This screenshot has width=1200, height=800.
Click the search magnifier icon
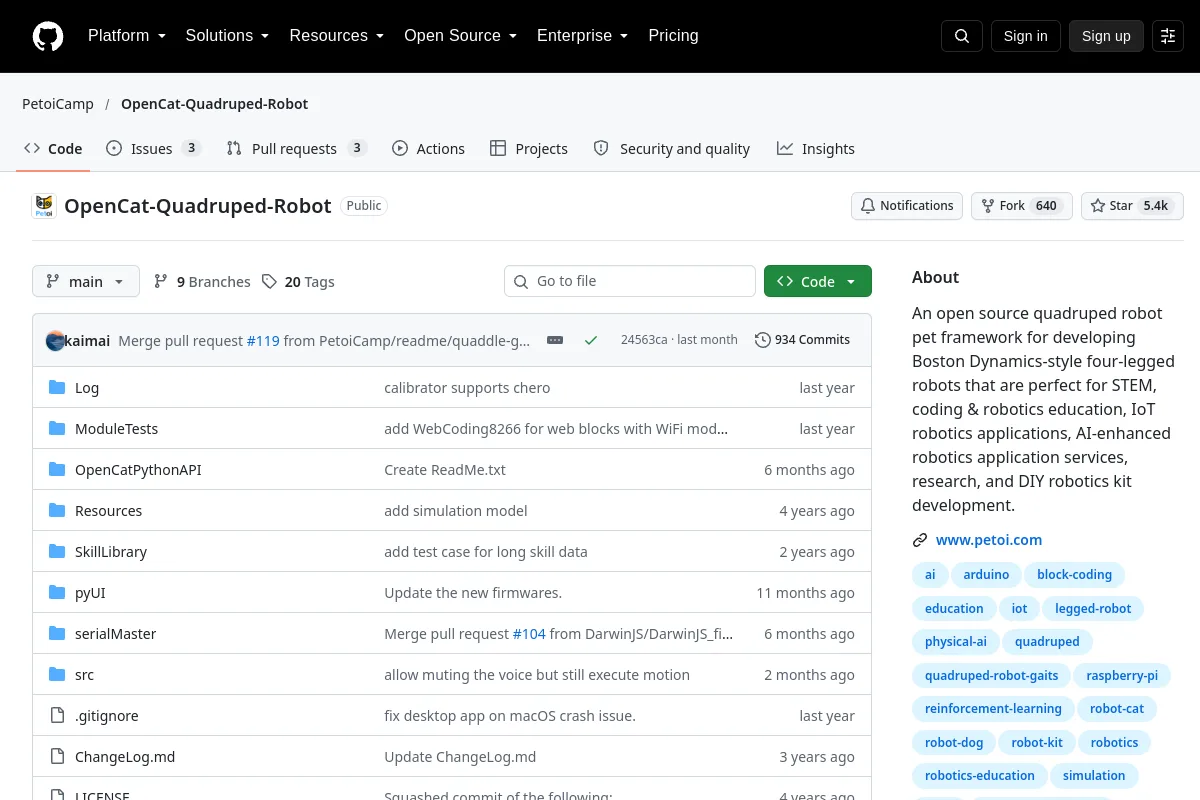[x=962, y=36]
